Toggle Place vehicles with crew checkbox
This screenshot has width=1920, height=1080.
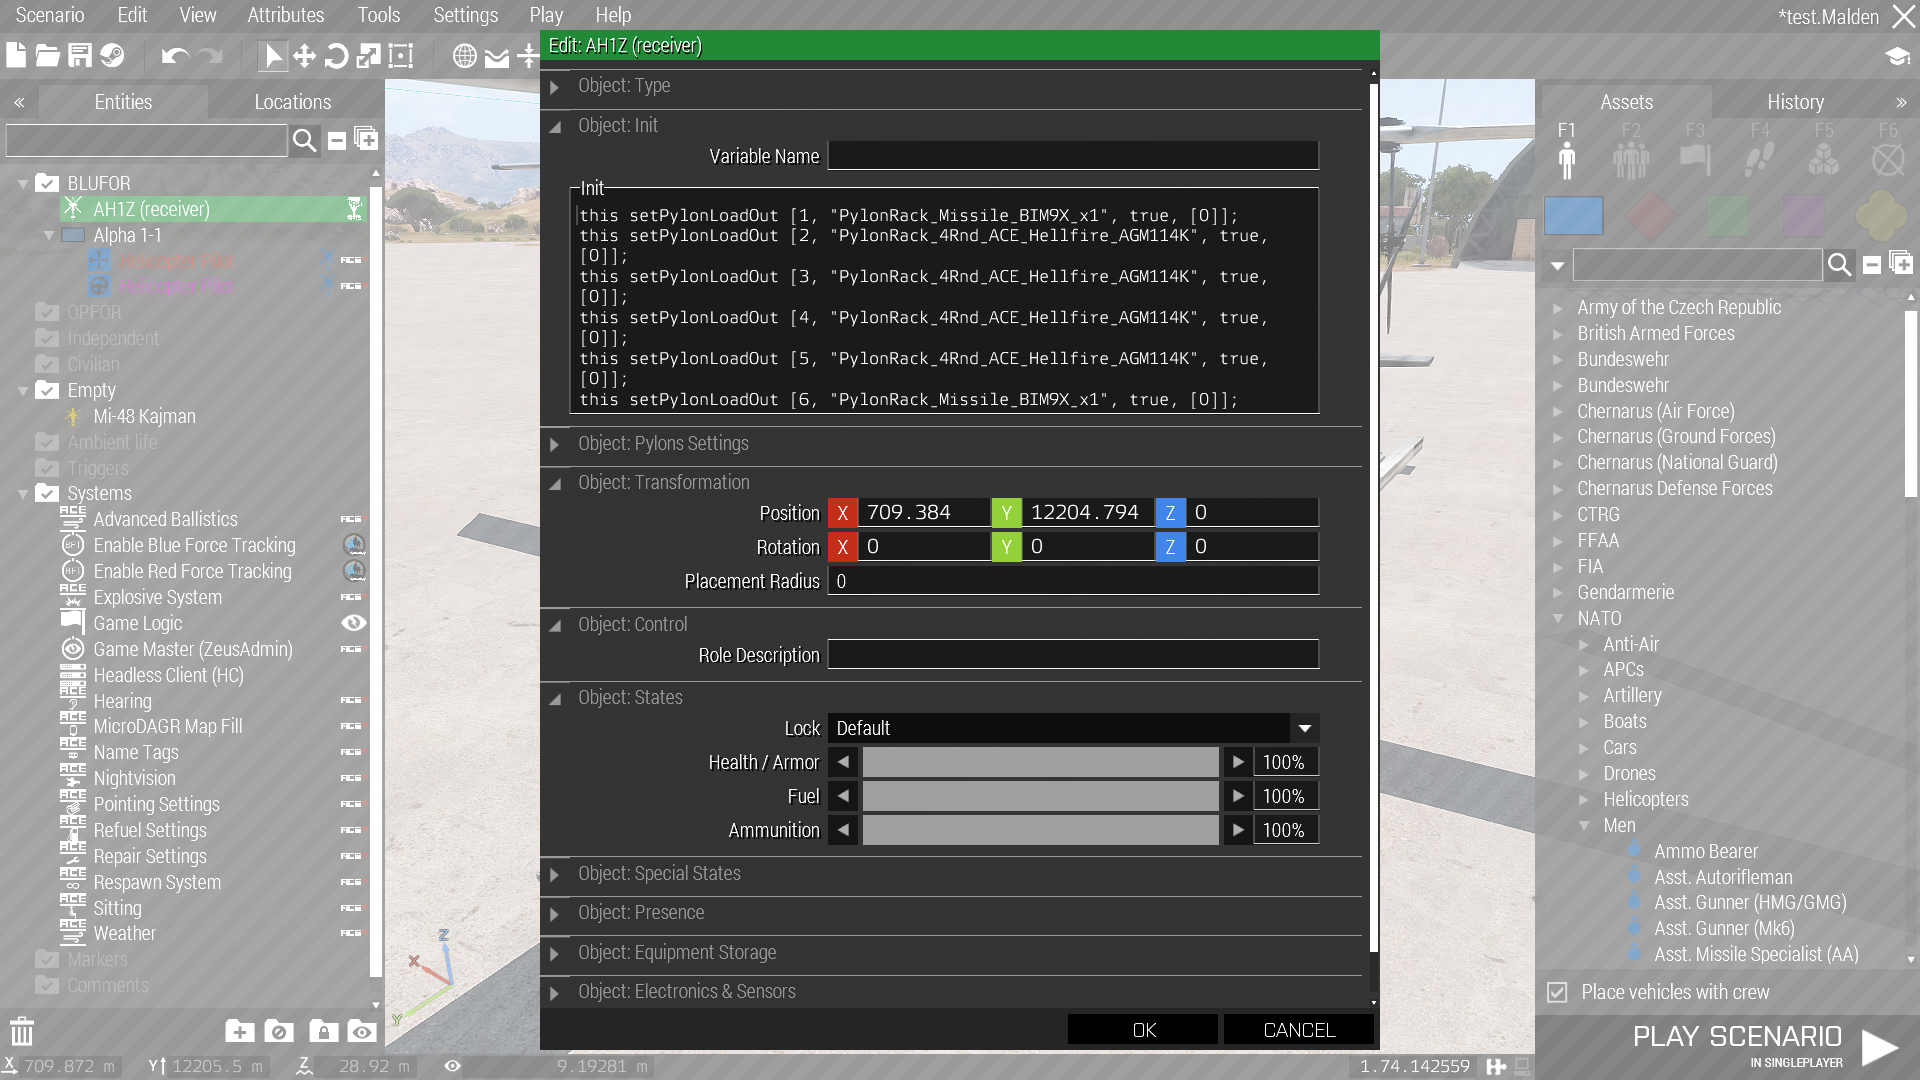(x=1557, y=992)
